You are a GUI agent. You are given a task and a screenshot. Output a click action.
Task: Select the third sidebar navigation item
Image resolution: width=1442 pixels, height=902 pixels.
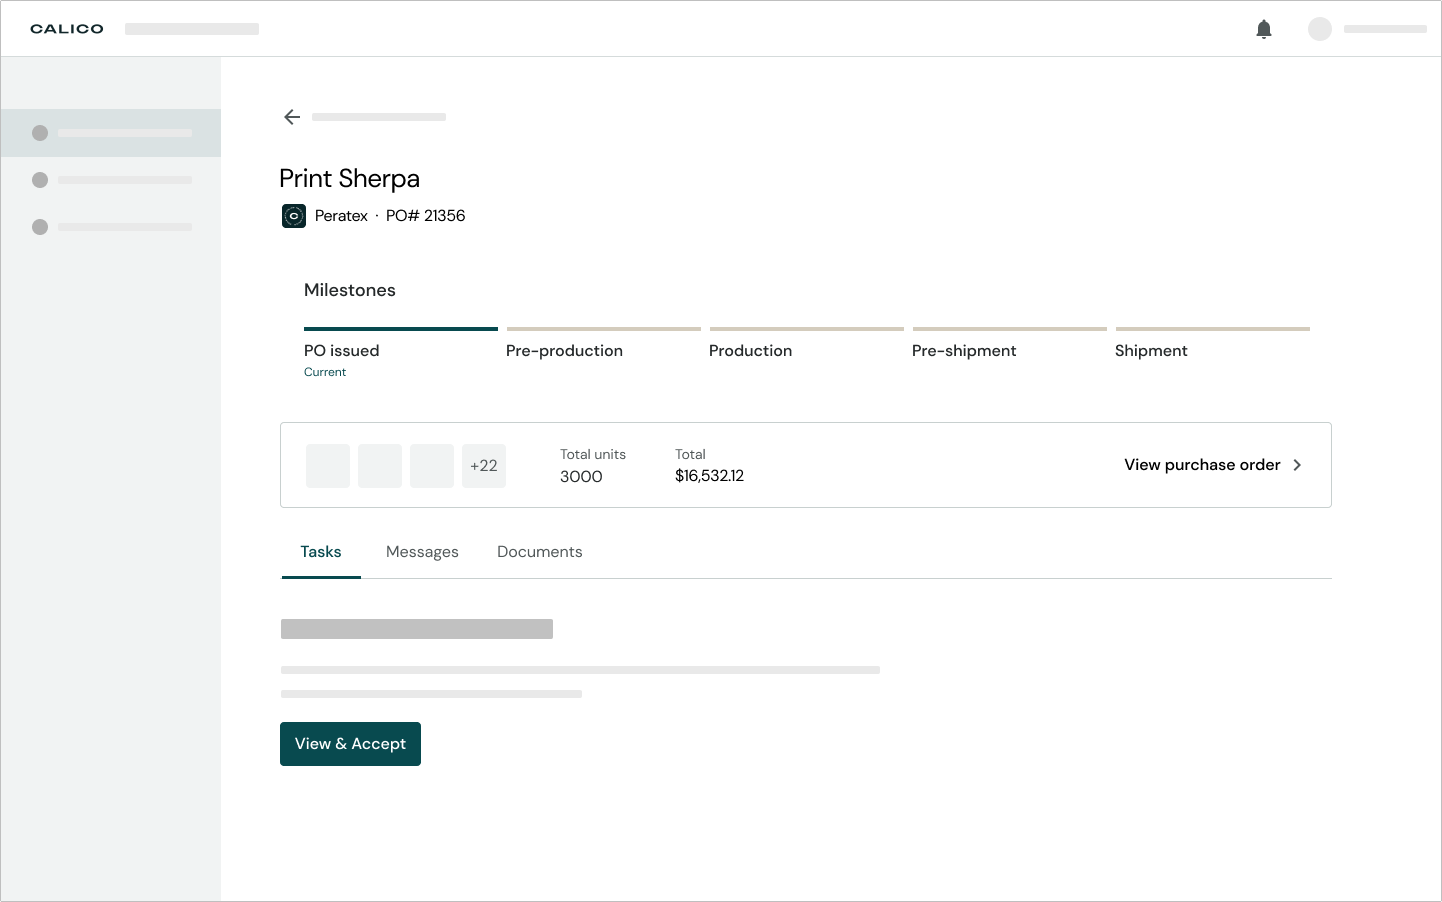[111, 227]
